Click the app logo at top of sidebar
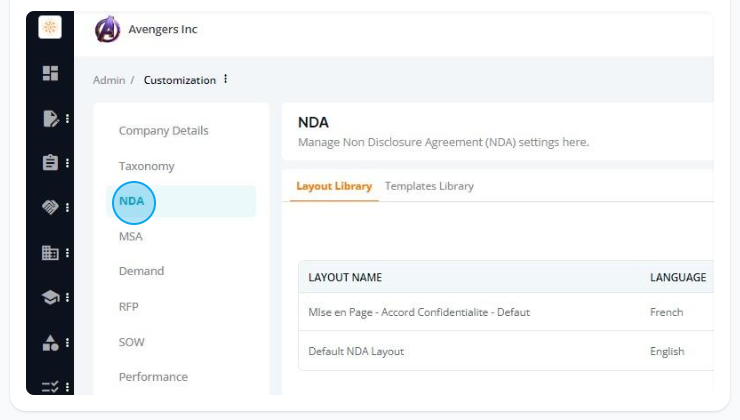 (50, 27)
